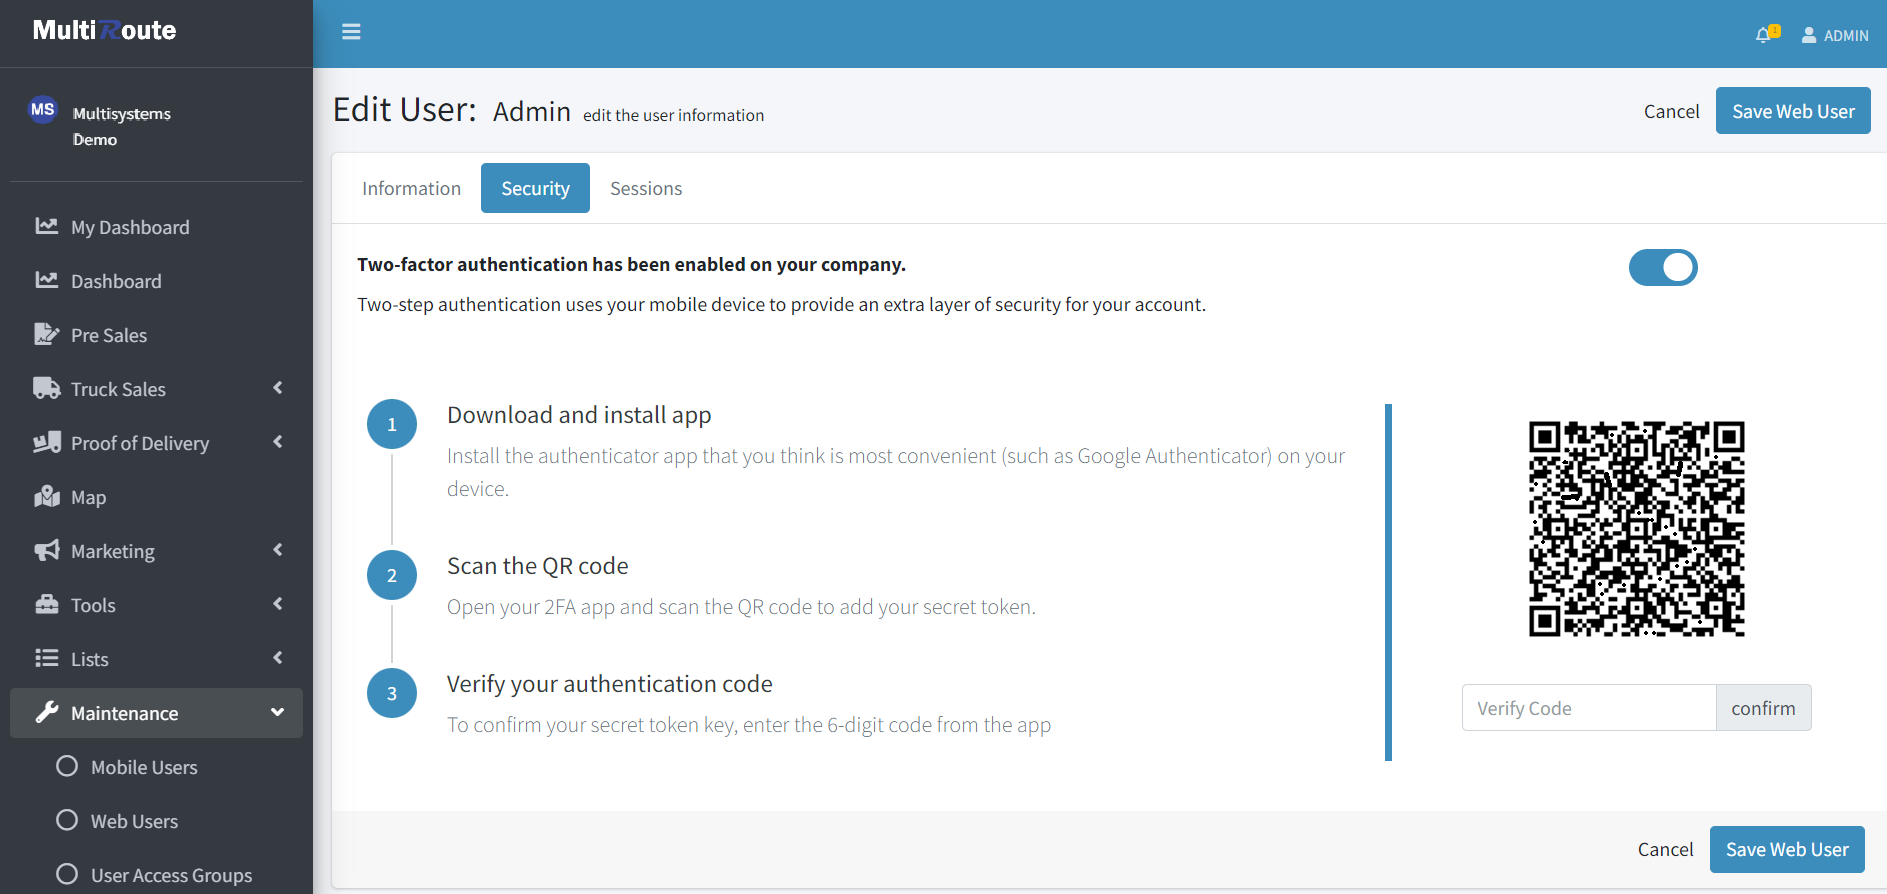Viewport: 1887px width, 894px height.
Task: Click the Tools toolbox icon
Action: tap(46, 604)
